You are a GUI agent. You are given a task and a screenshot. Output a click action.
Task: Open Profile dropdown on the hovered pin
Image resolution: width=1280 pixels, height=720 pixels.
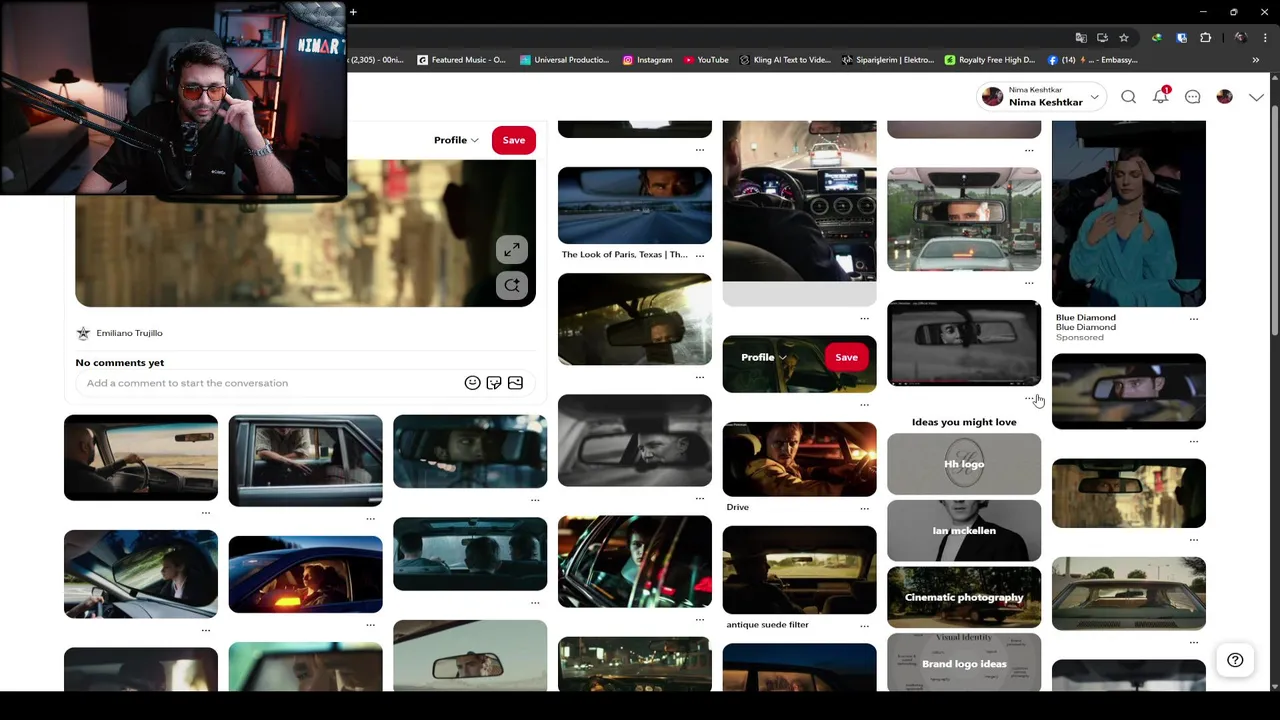coord(763,357)
